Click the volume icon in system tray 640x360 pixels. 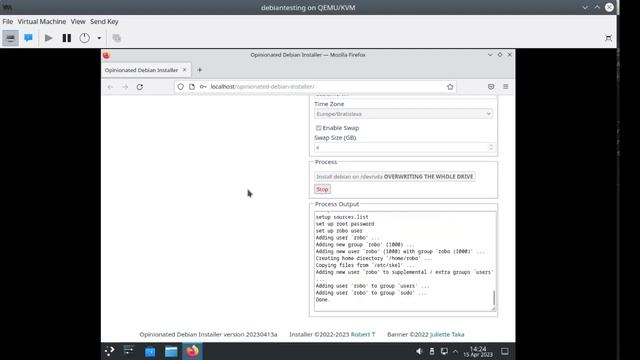tap(419, 351)
